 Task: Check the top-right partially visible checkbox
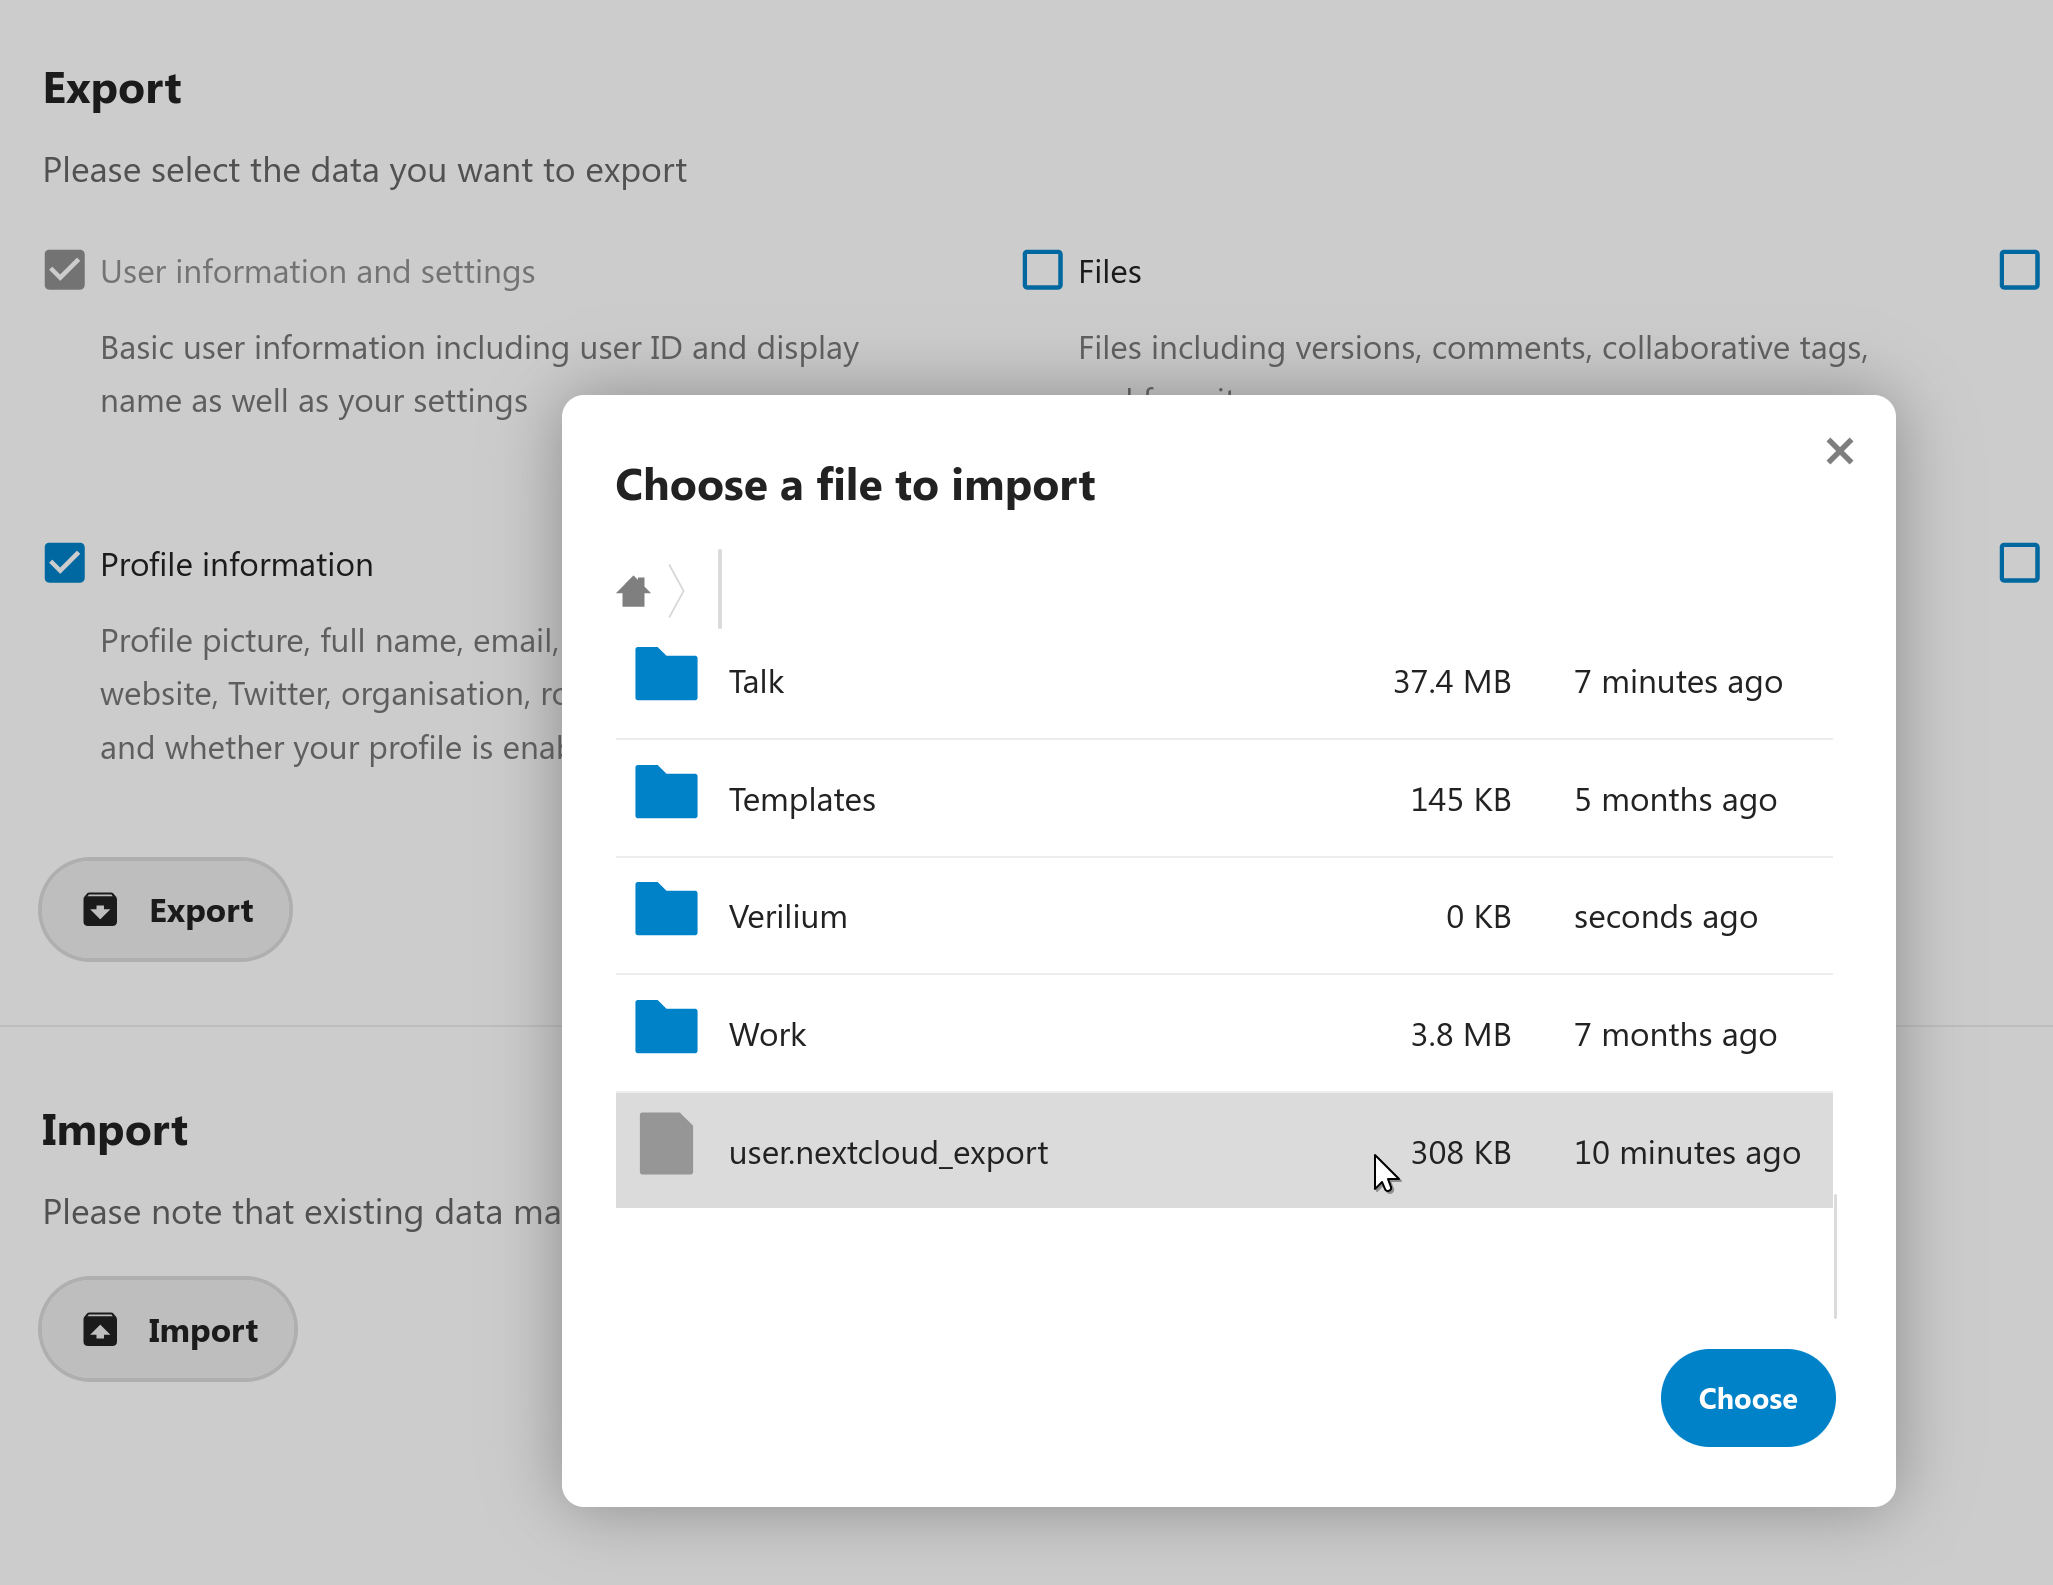[x=2018, y=270]
